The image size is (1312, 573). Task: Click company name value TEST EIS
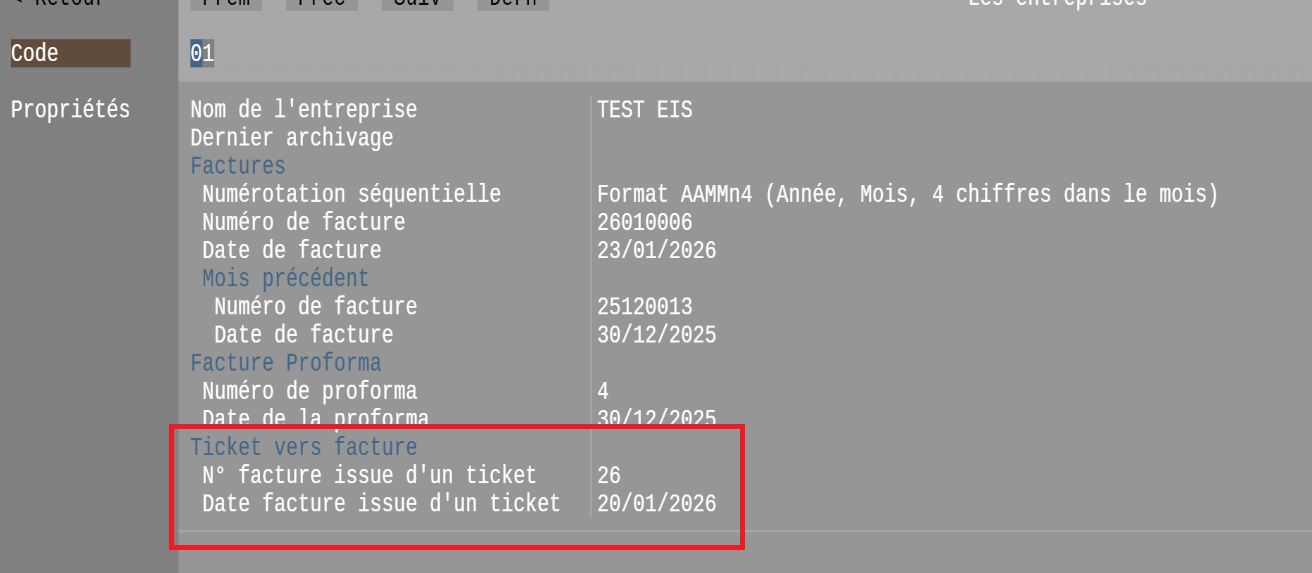tap(644, 109)
